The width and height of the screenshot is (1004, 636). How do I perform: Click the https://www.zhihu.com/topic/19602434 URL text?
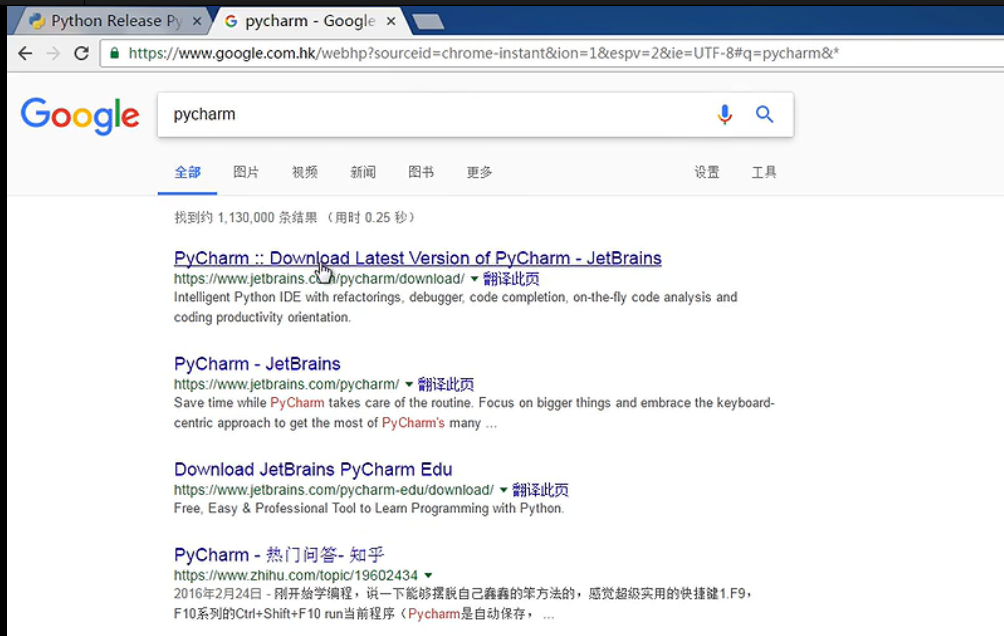(296, 576)
